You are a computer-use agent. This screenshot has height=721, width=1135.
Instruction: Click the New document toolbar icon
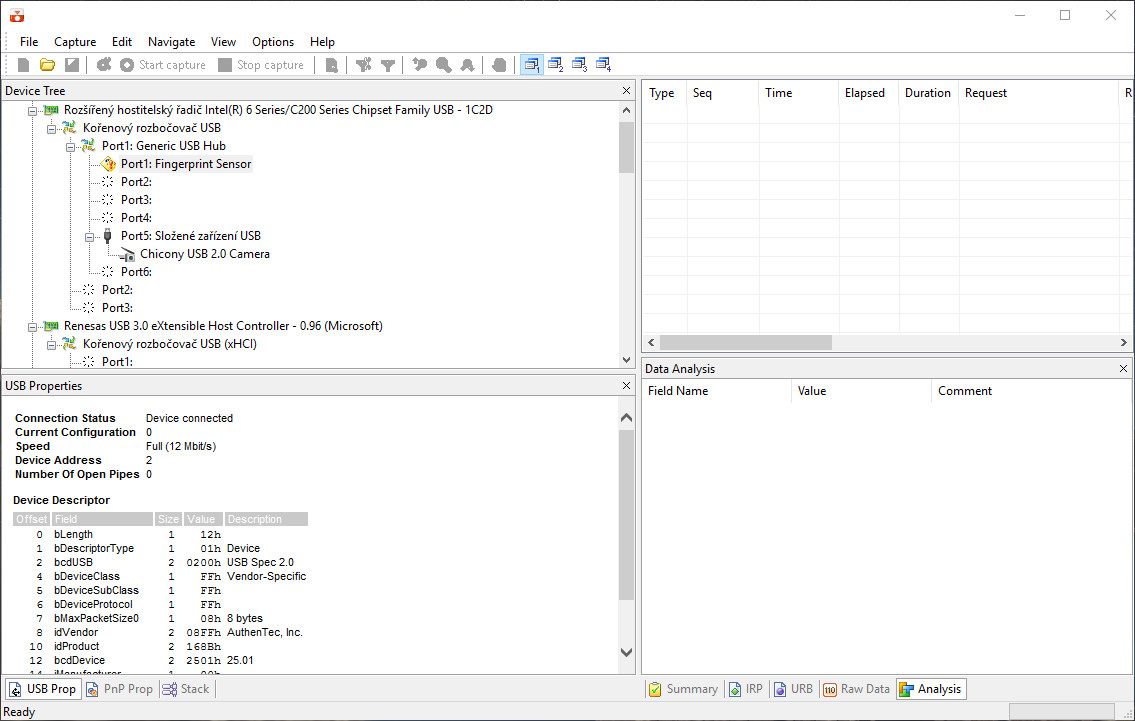(23, 65)
